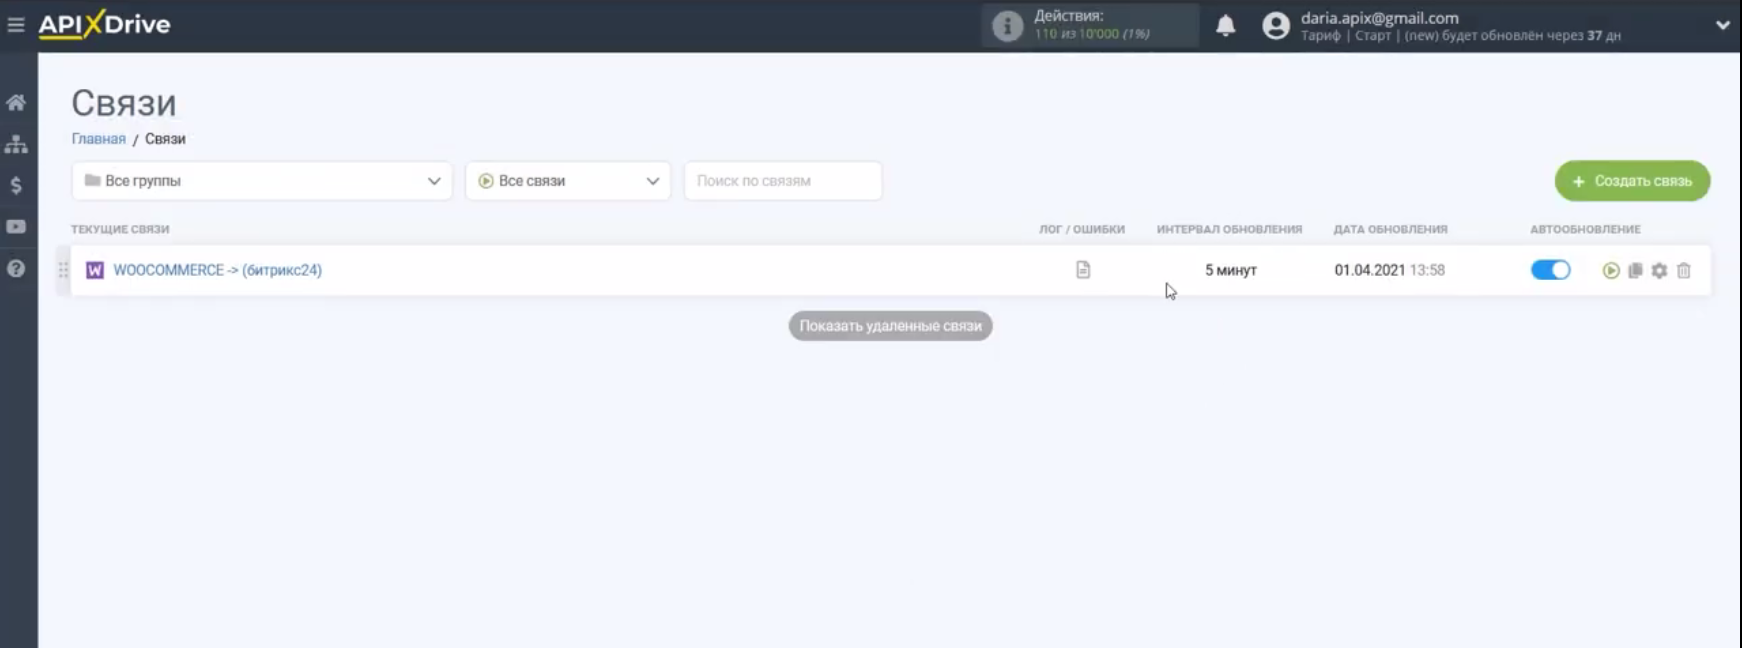Open the dollar billing icon in sidebar
This screenshot has height=648, width=1742.
click(16, 185)
